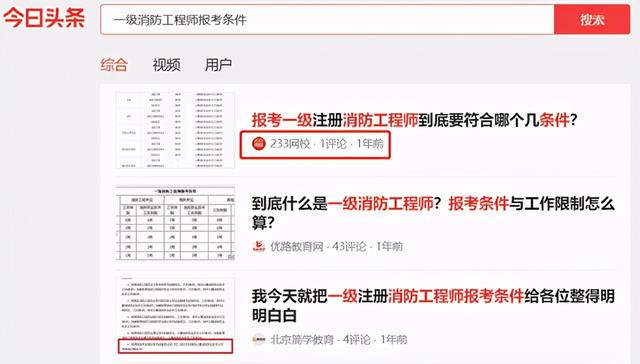Click the red 搜索 button
The image size is (640, 364).
tap(592, 19)
